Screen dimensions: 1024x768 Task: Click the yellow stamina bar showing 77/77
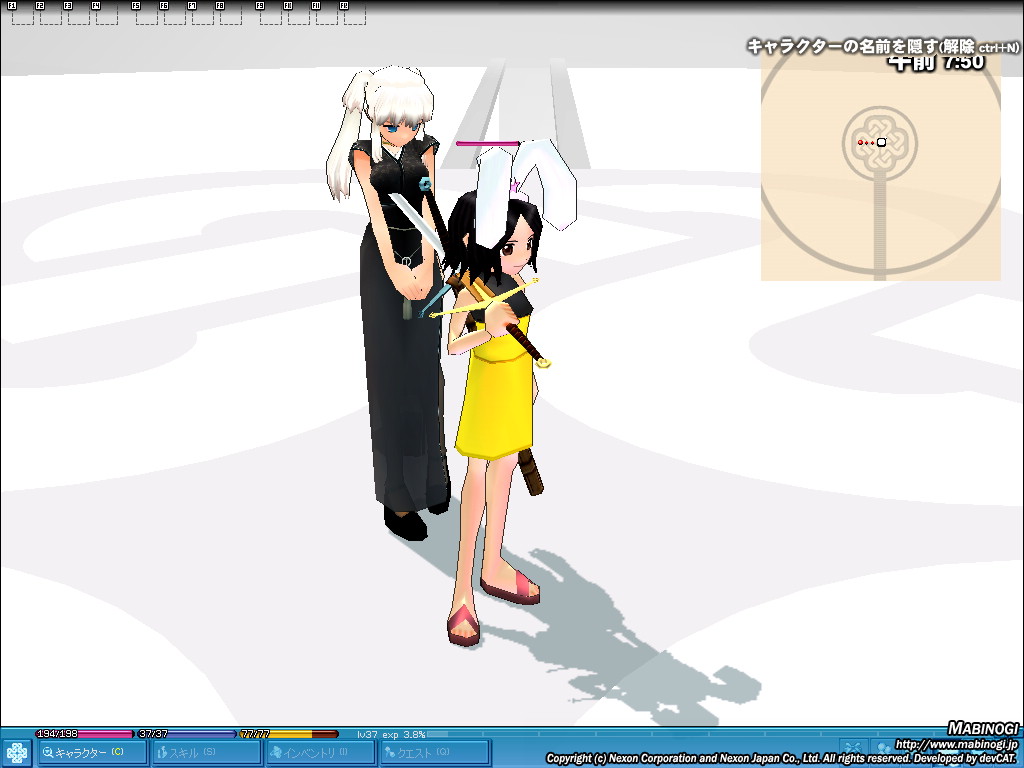(x=289, y=734)
